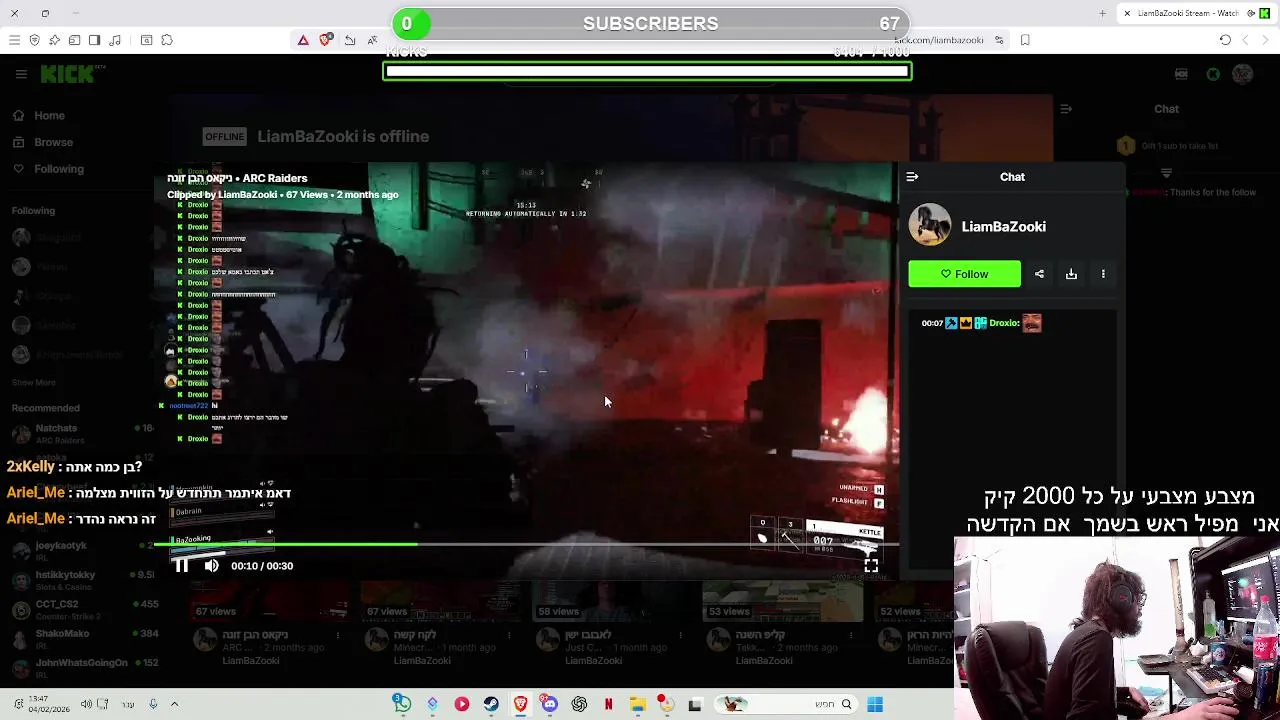
Task: Open Brave Rewards triangle icon
Action: tap(303, 40)
